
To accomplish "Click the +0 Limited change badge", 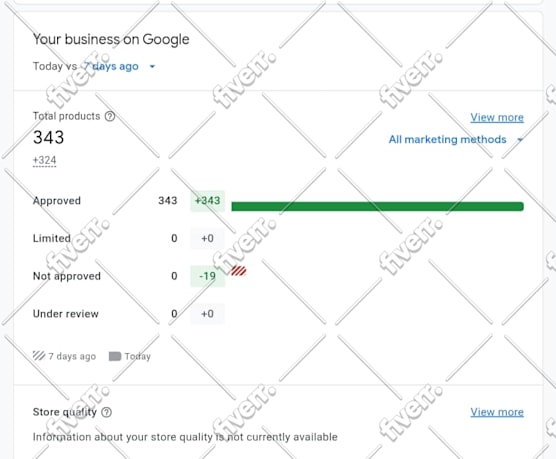I will click(207, 238).
